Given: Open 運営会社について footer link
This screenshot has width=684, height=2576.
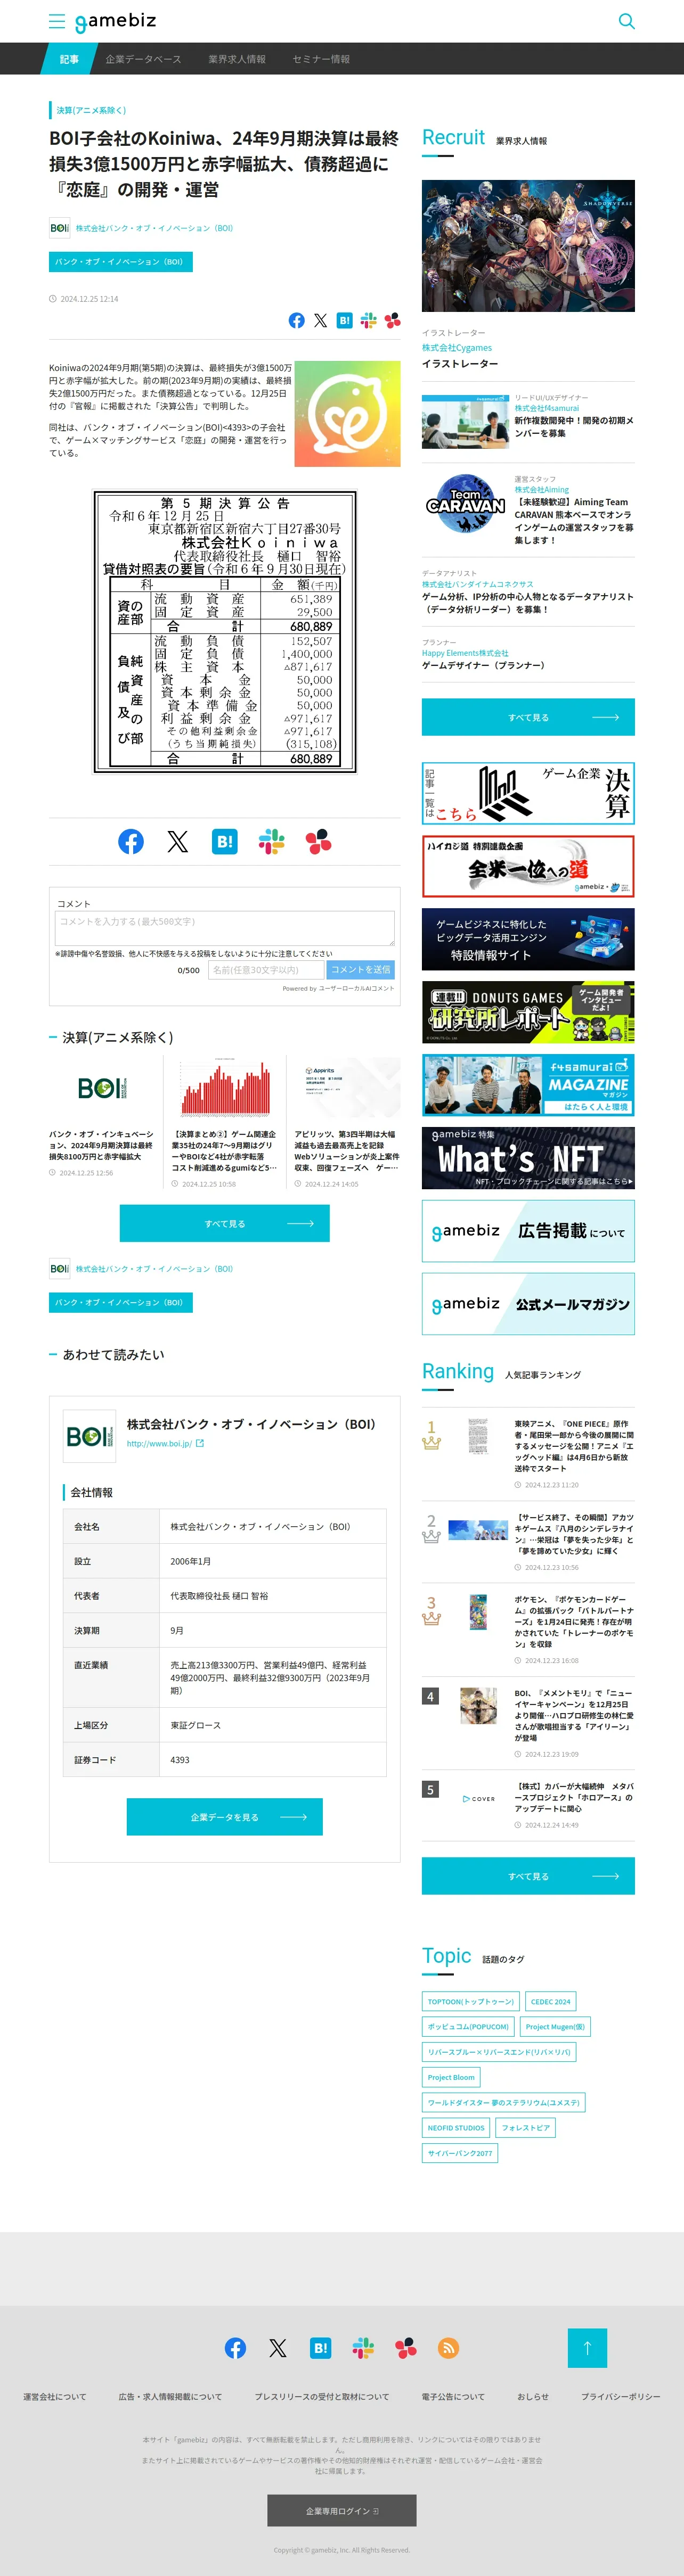Looking at the screenshot, I should pos(55,2397).
